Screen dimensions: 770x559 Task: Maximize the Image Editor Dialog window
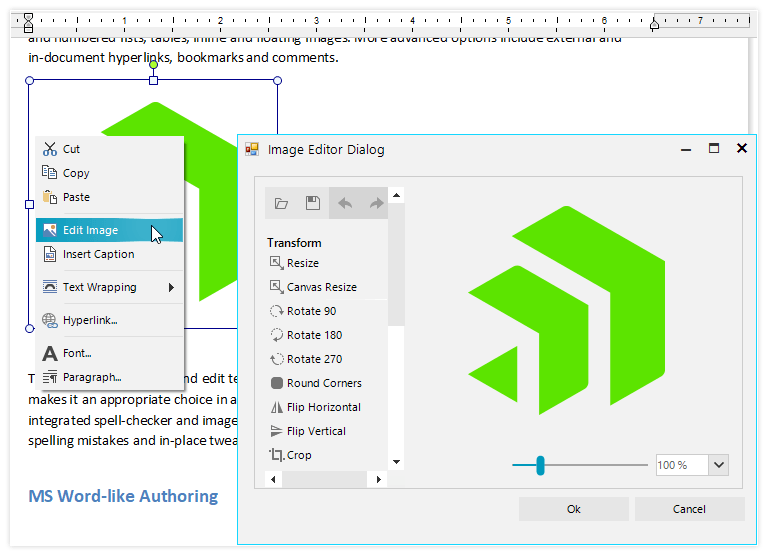coord(714,148)
